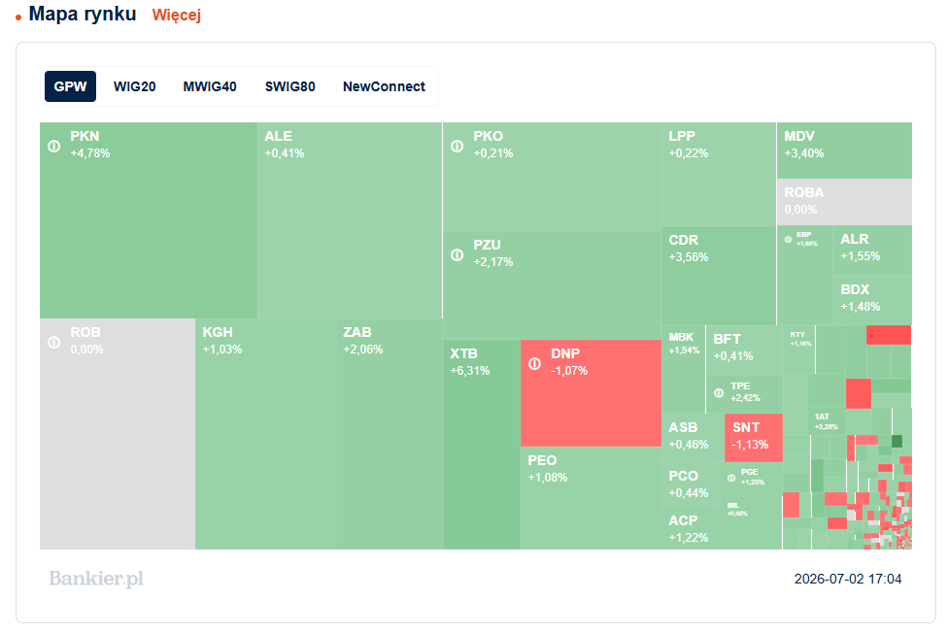Screen dimensions: 948x633
Task: Click the Bankier.pl logo
Action: click(x=96, y=578)
